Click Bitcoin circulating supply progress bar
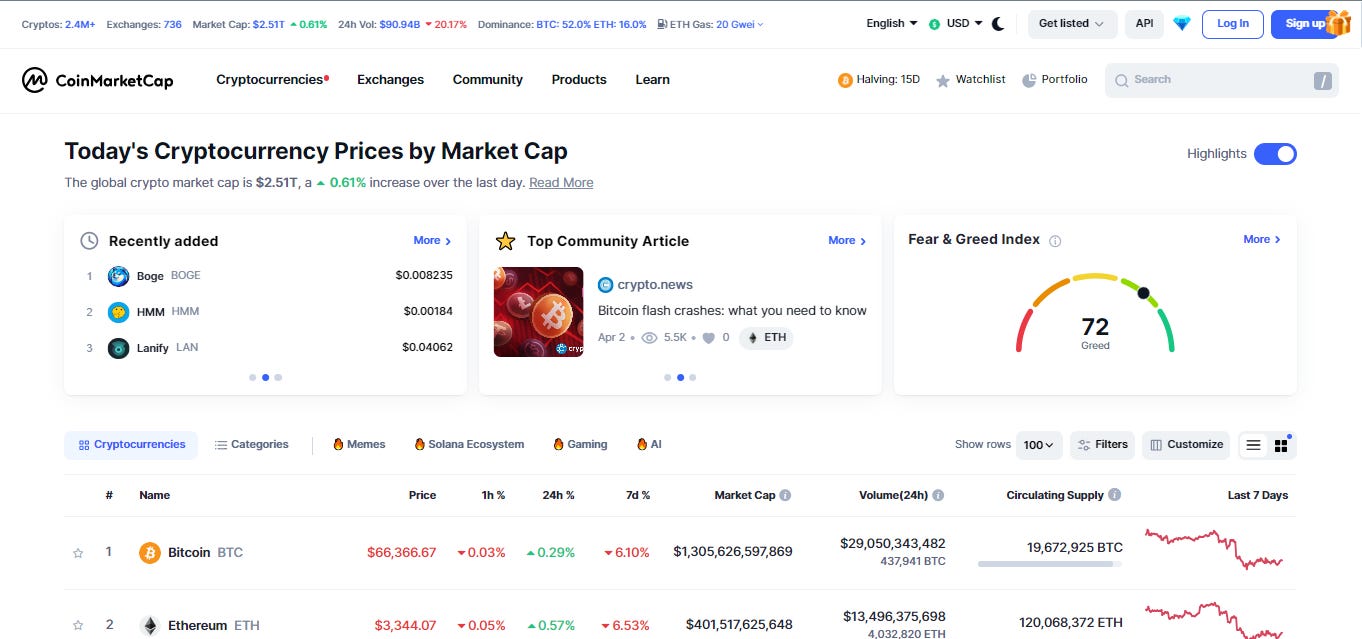This screenshot has width=1362, height=639. tap(1050, 565)
